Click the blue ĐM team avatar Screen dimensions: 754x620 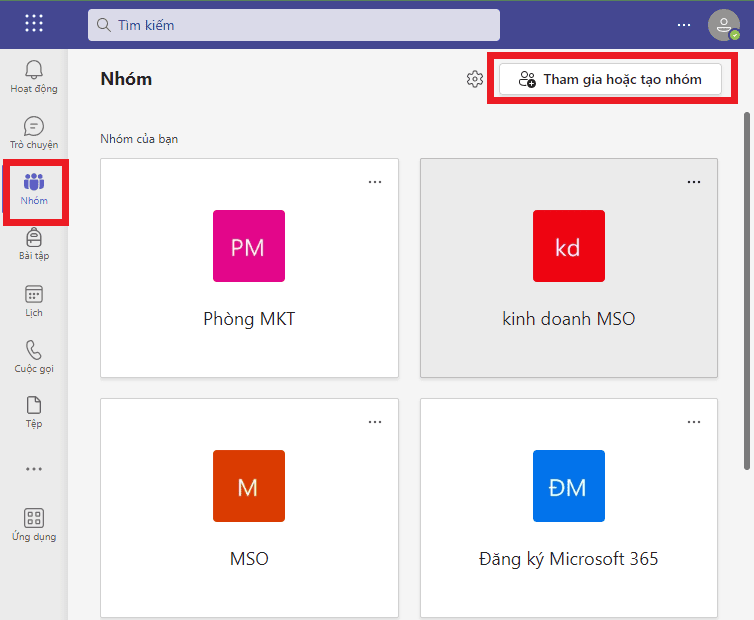coord(568,486)
